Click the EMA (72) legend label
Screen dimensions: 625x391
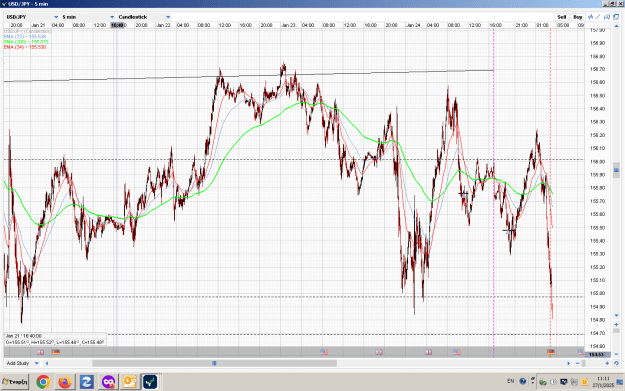click(25, 37)
